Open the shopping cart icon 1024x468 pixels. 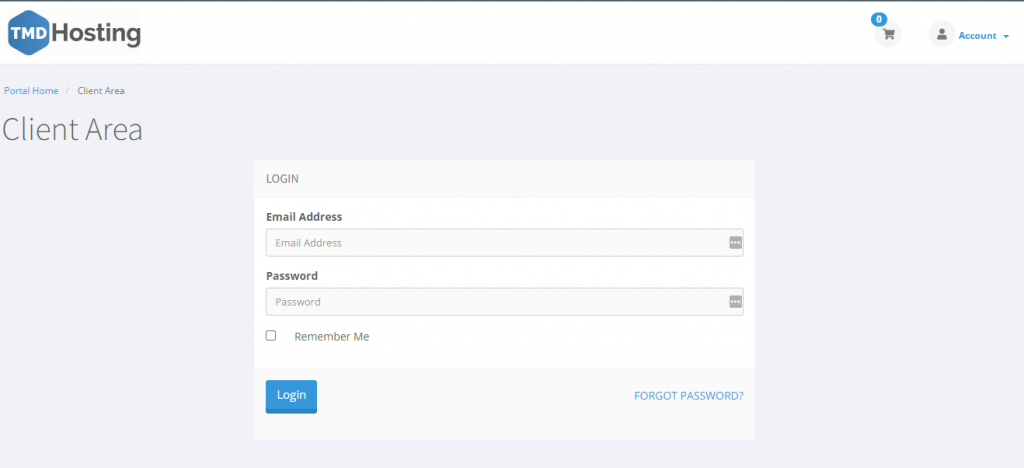pyautogui.click(x=888, y=35)
